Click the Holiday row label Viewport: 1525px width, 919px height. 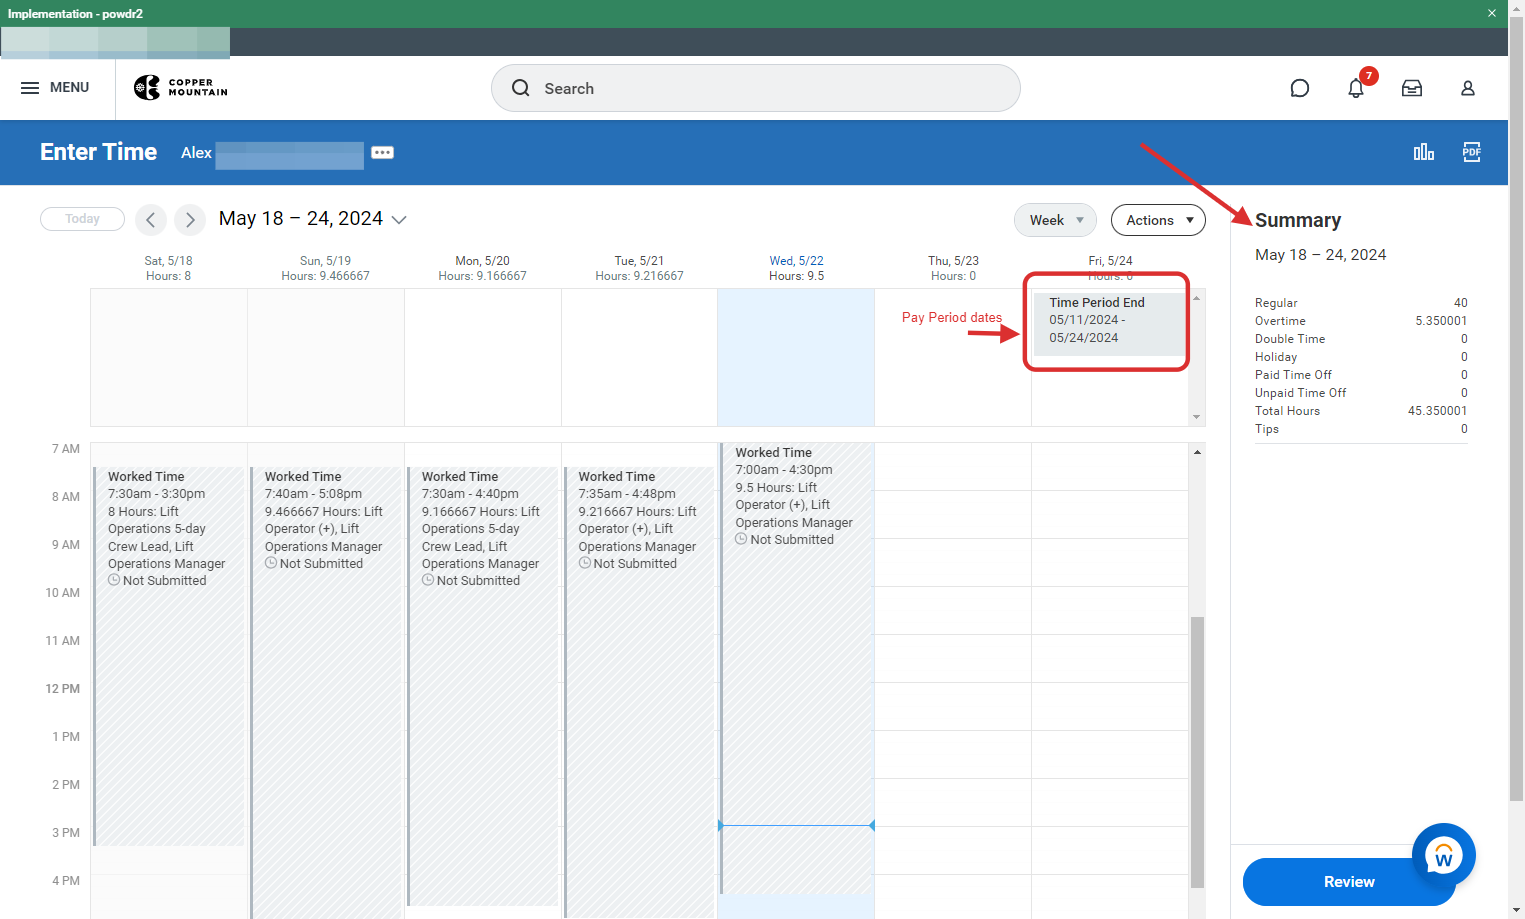1276,357
